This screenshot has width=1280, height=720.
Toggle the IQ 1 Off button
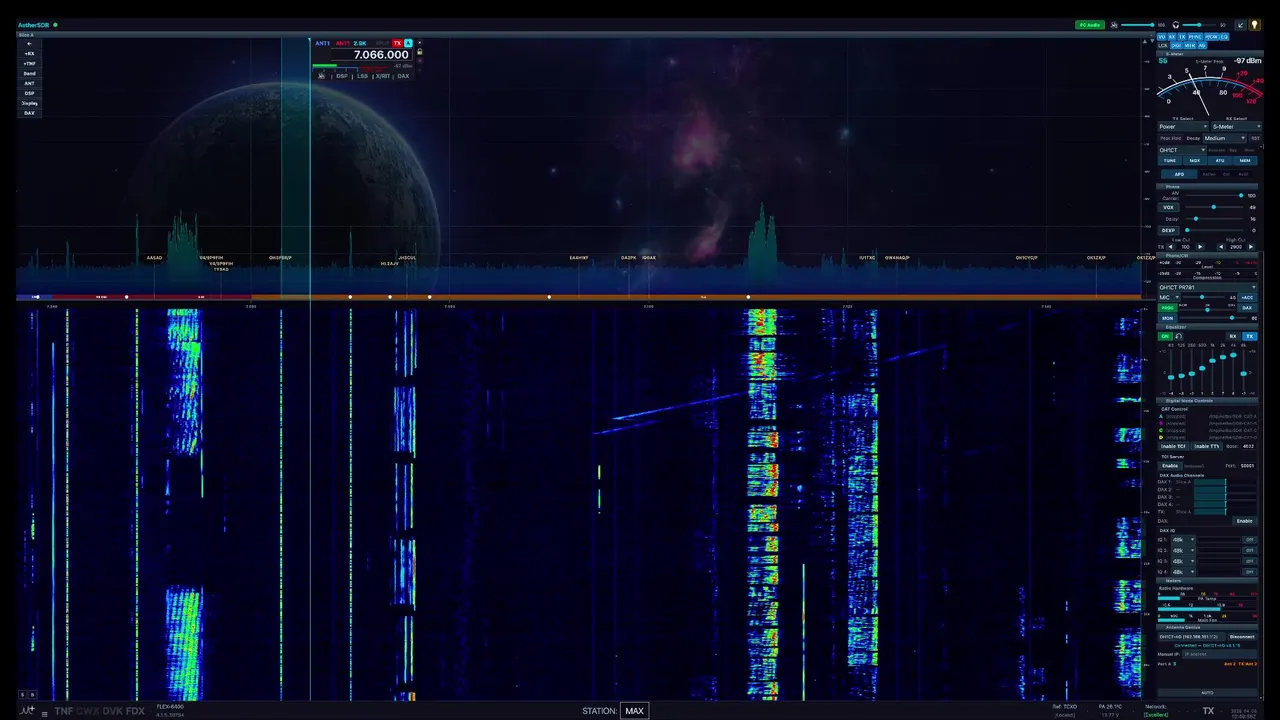(x=1249, y=540)
